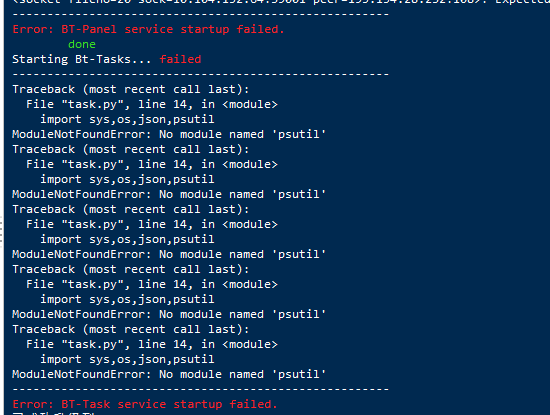
Task: Click the dotted grip handle on left edge
Action: point(1,230)
